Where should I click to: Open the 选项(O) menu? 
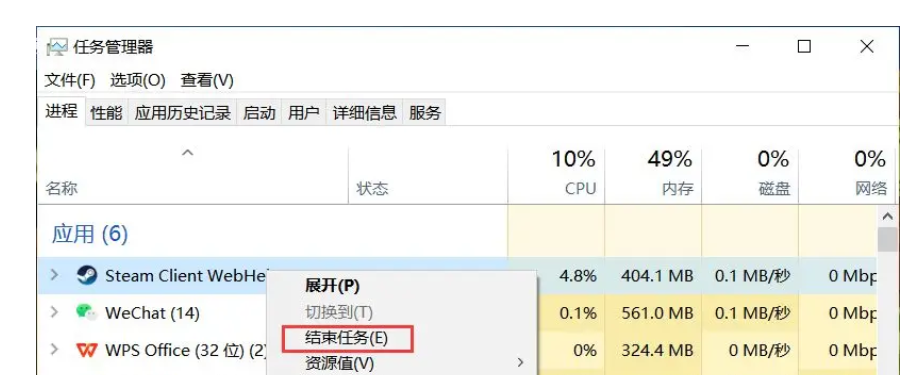(x=137, y=80)
